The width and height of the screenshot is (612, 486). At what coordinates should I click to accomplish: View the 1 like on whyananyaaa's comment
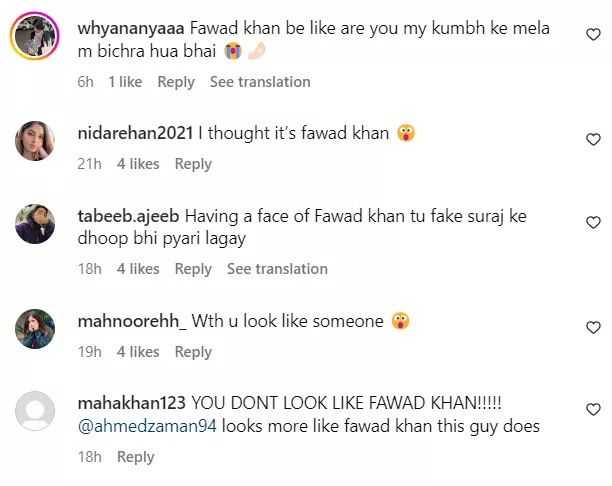(x=125, y=82)
